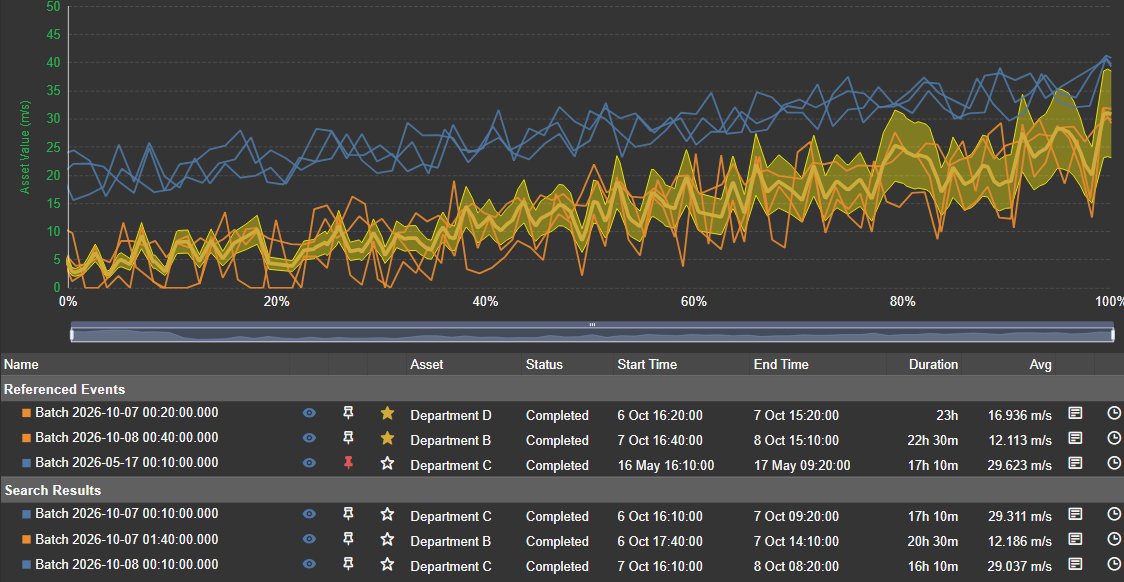The width and height of the screenshot is (1124, 582).
Task: Toggle eye icon for Batch 2026-05-17 00:10:00.000
Action: [309, 463]
